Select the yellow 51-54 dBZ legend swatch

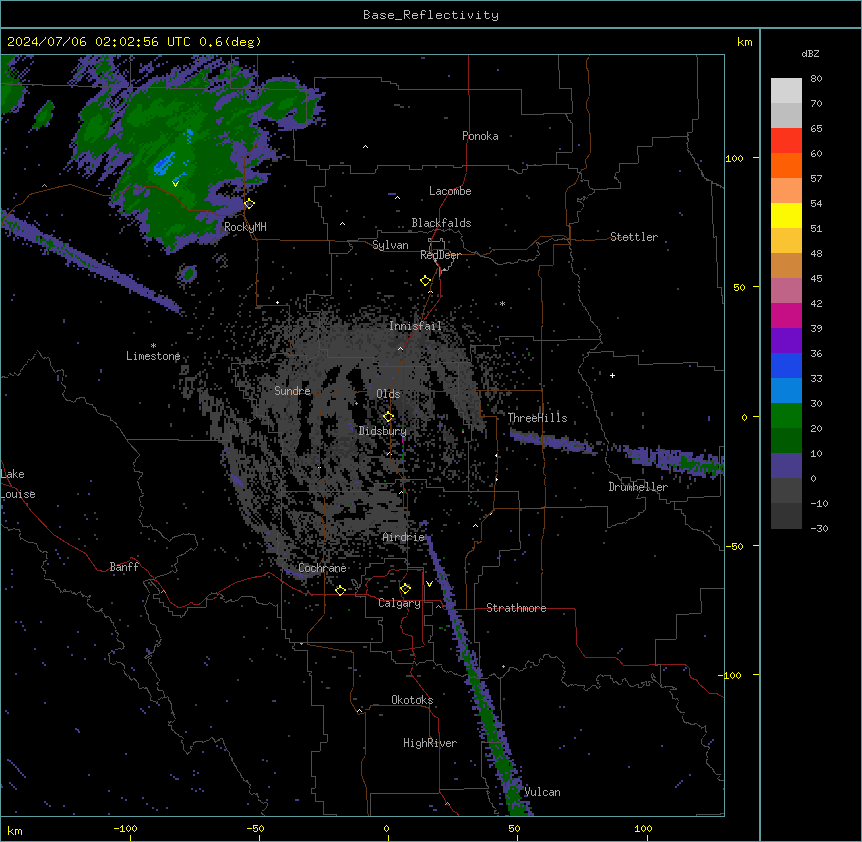click(x=786, y=215)
